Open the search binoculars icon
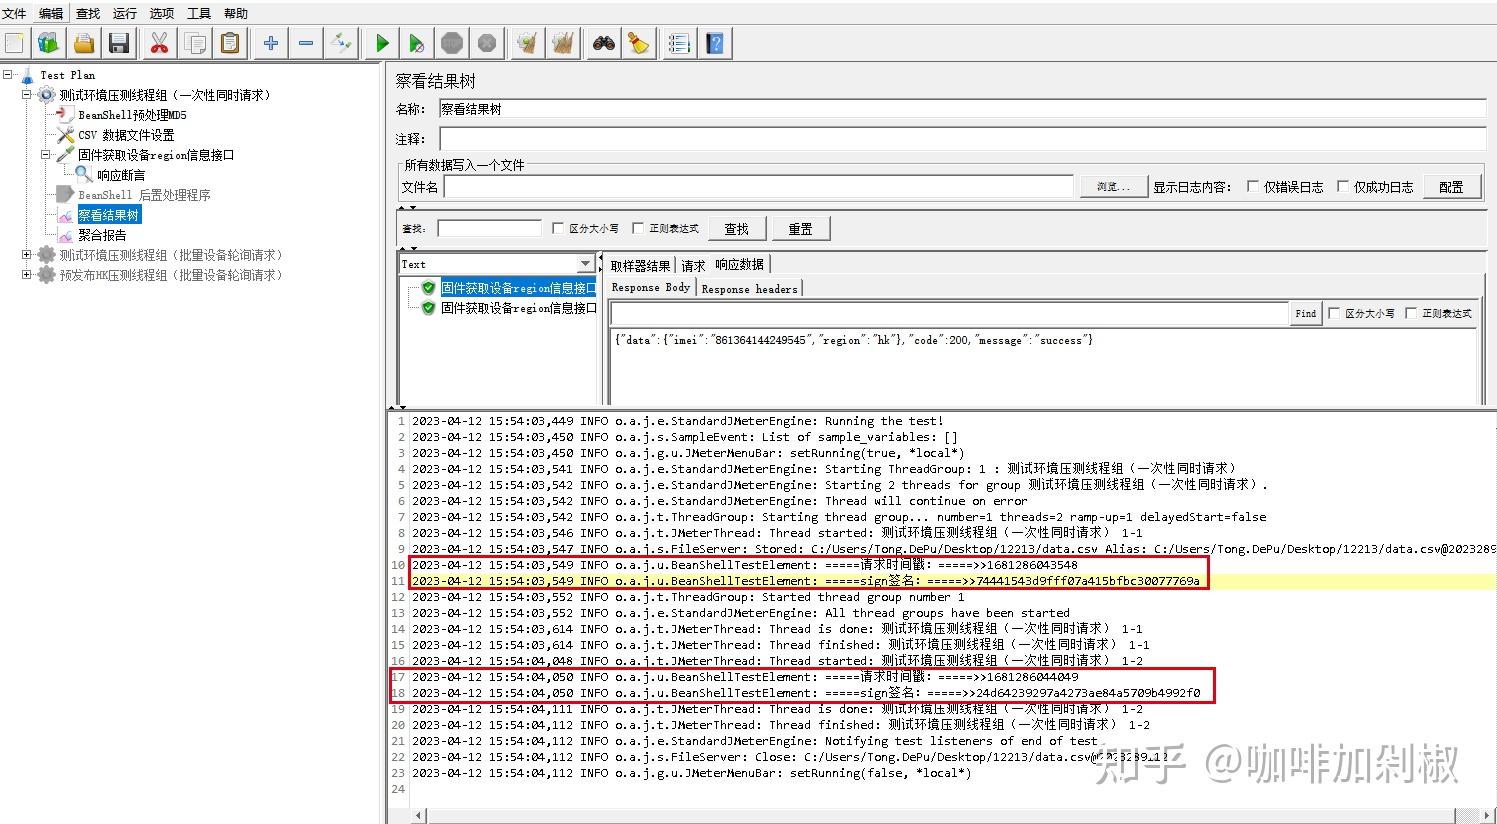The width and height of the screenshot is (1497, 824). click(603, 42)
